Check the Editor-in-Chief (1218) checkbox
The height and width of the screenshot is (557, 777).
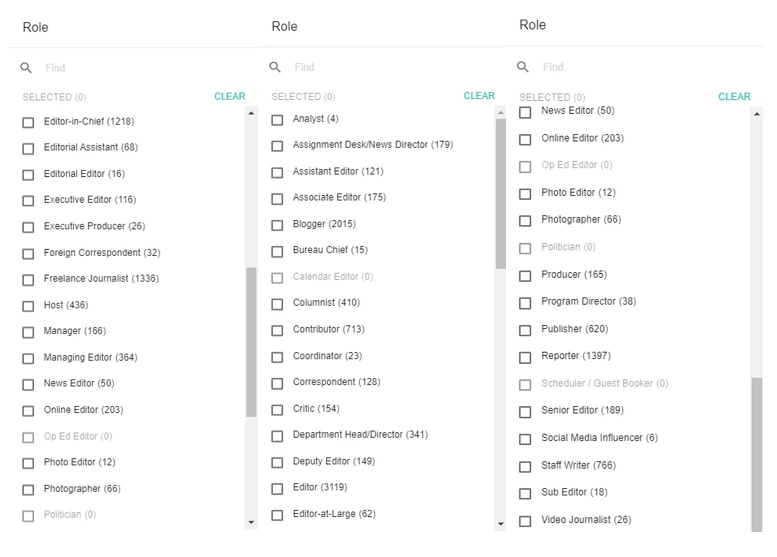(28, 122)
